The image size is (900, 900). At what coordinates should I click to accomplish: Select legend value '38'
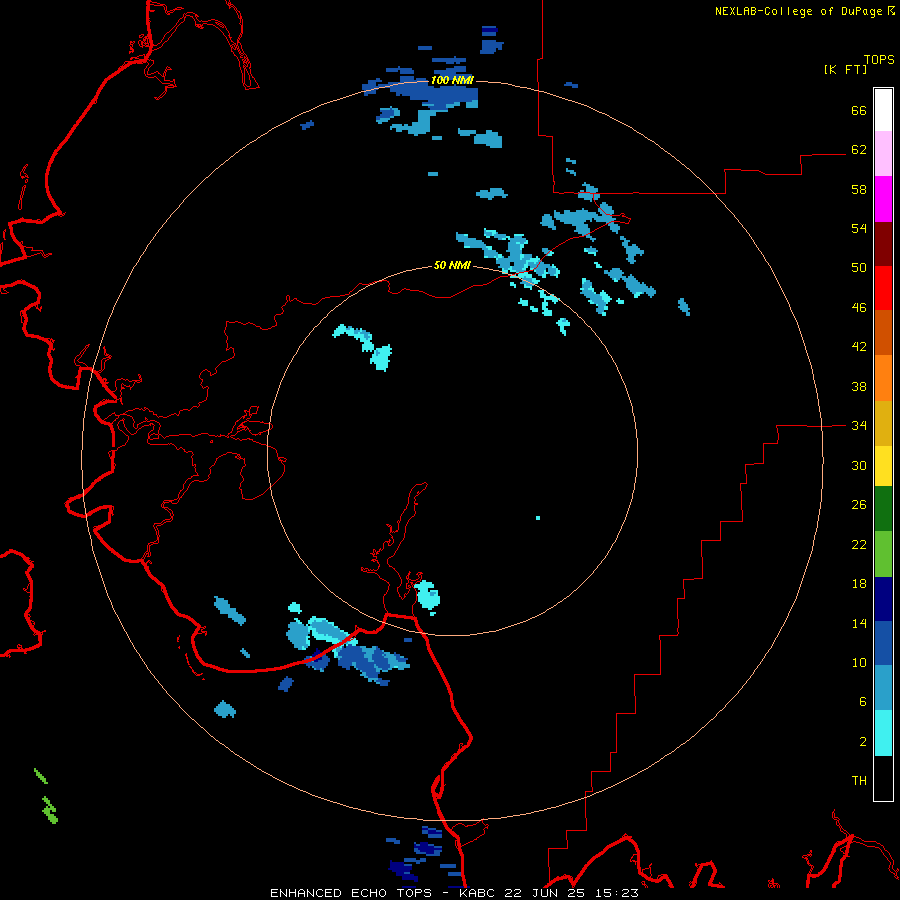[859, 386]
